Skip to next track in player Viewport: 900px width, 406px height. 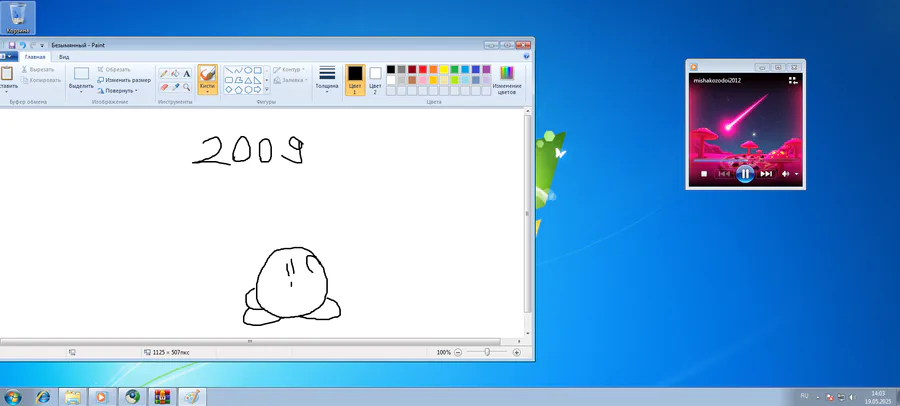coord(766,174)
